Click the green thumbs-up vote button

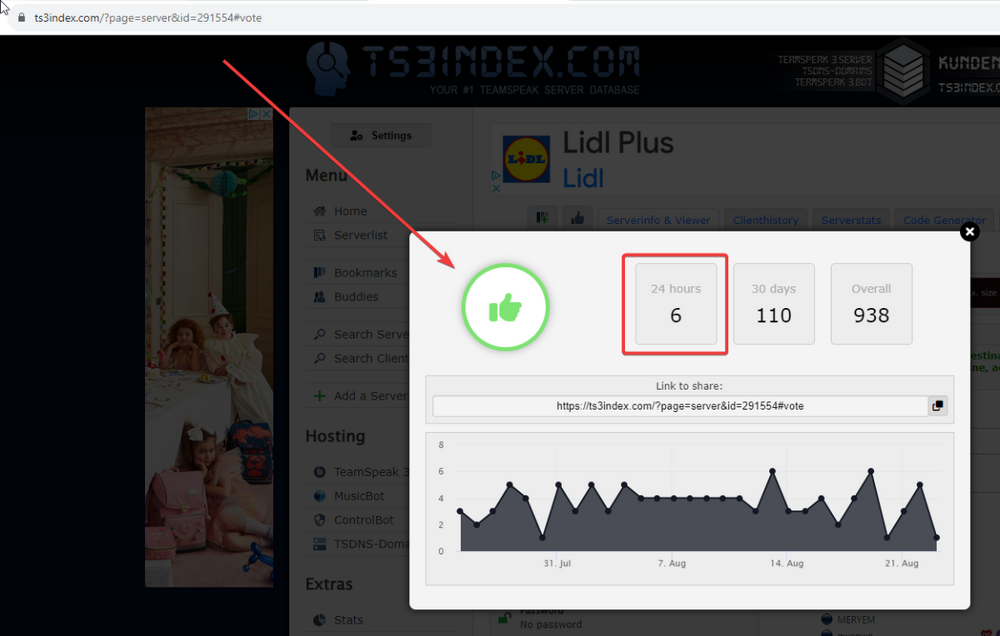[505, 307]
